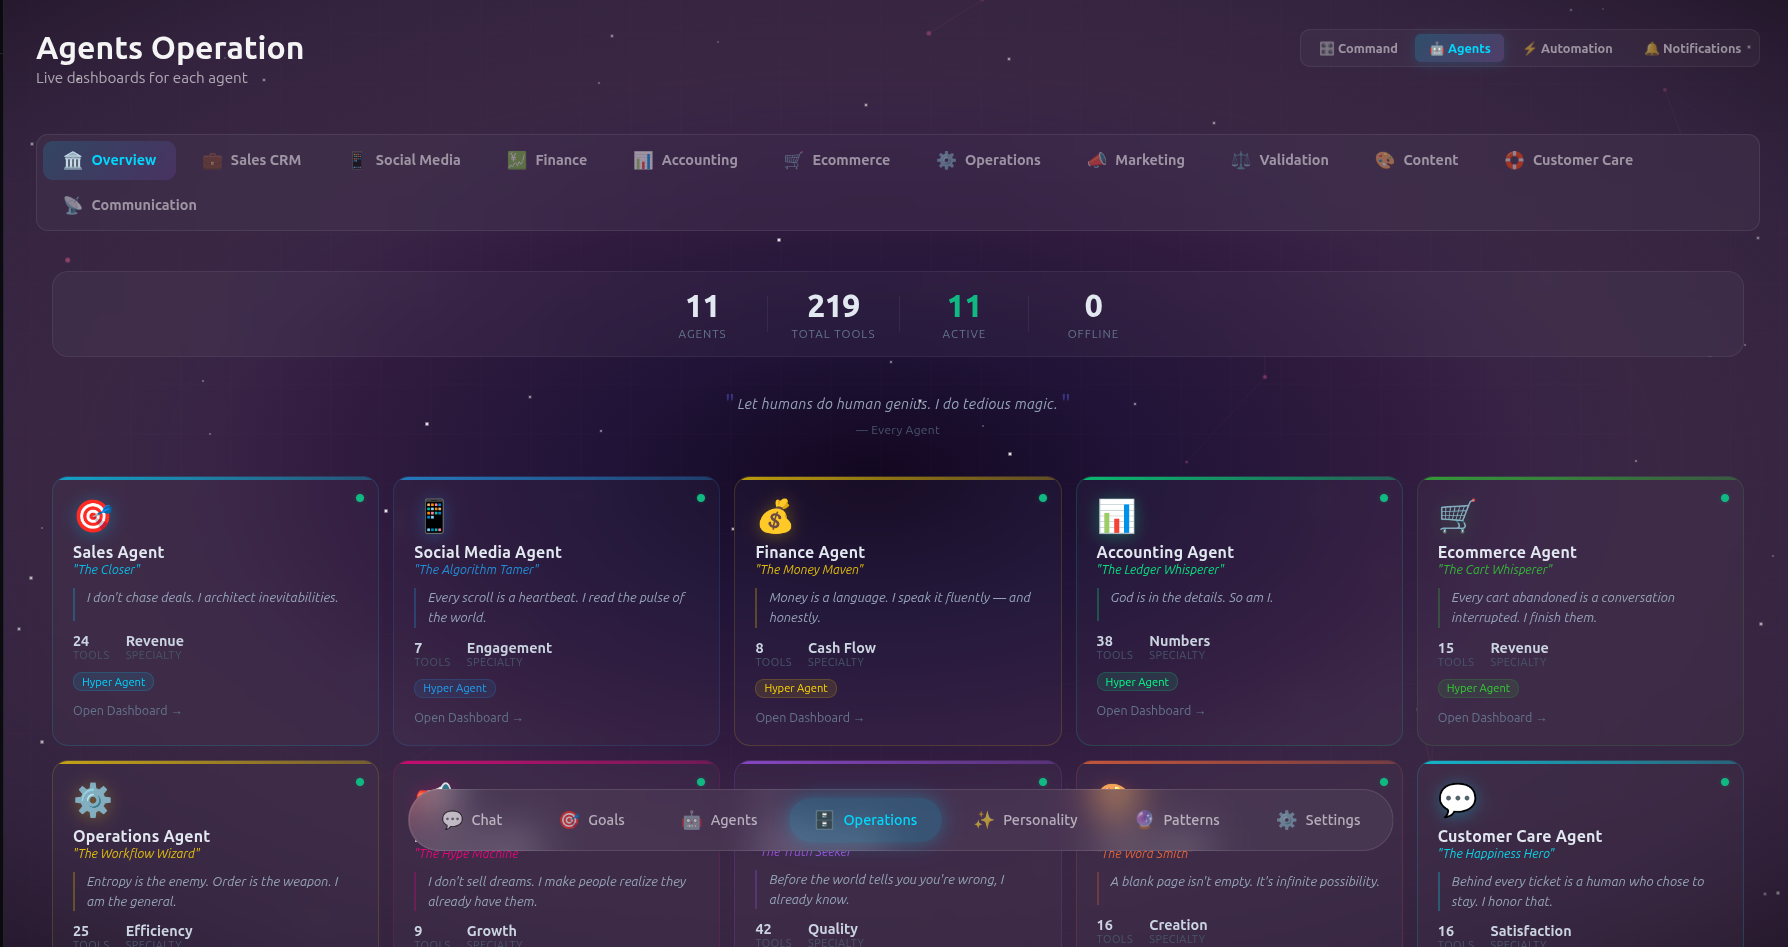The width and height of the screenshot is (1788, 947).
Task: Click Hyper Agent badge on Accounting Agent card
Action: point(1137,682)
